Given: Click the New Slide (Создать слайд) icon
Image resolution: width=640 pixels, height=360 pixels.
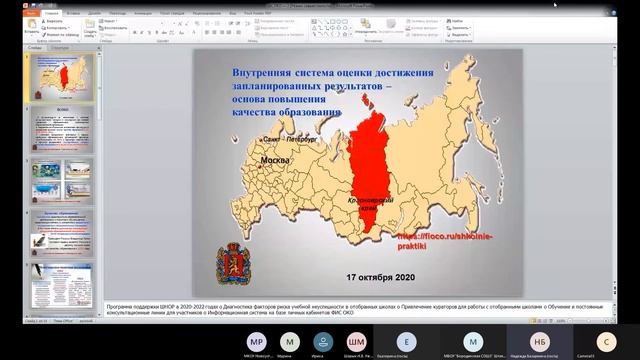Looking at the screenshot, I should [x=90, y=24].
